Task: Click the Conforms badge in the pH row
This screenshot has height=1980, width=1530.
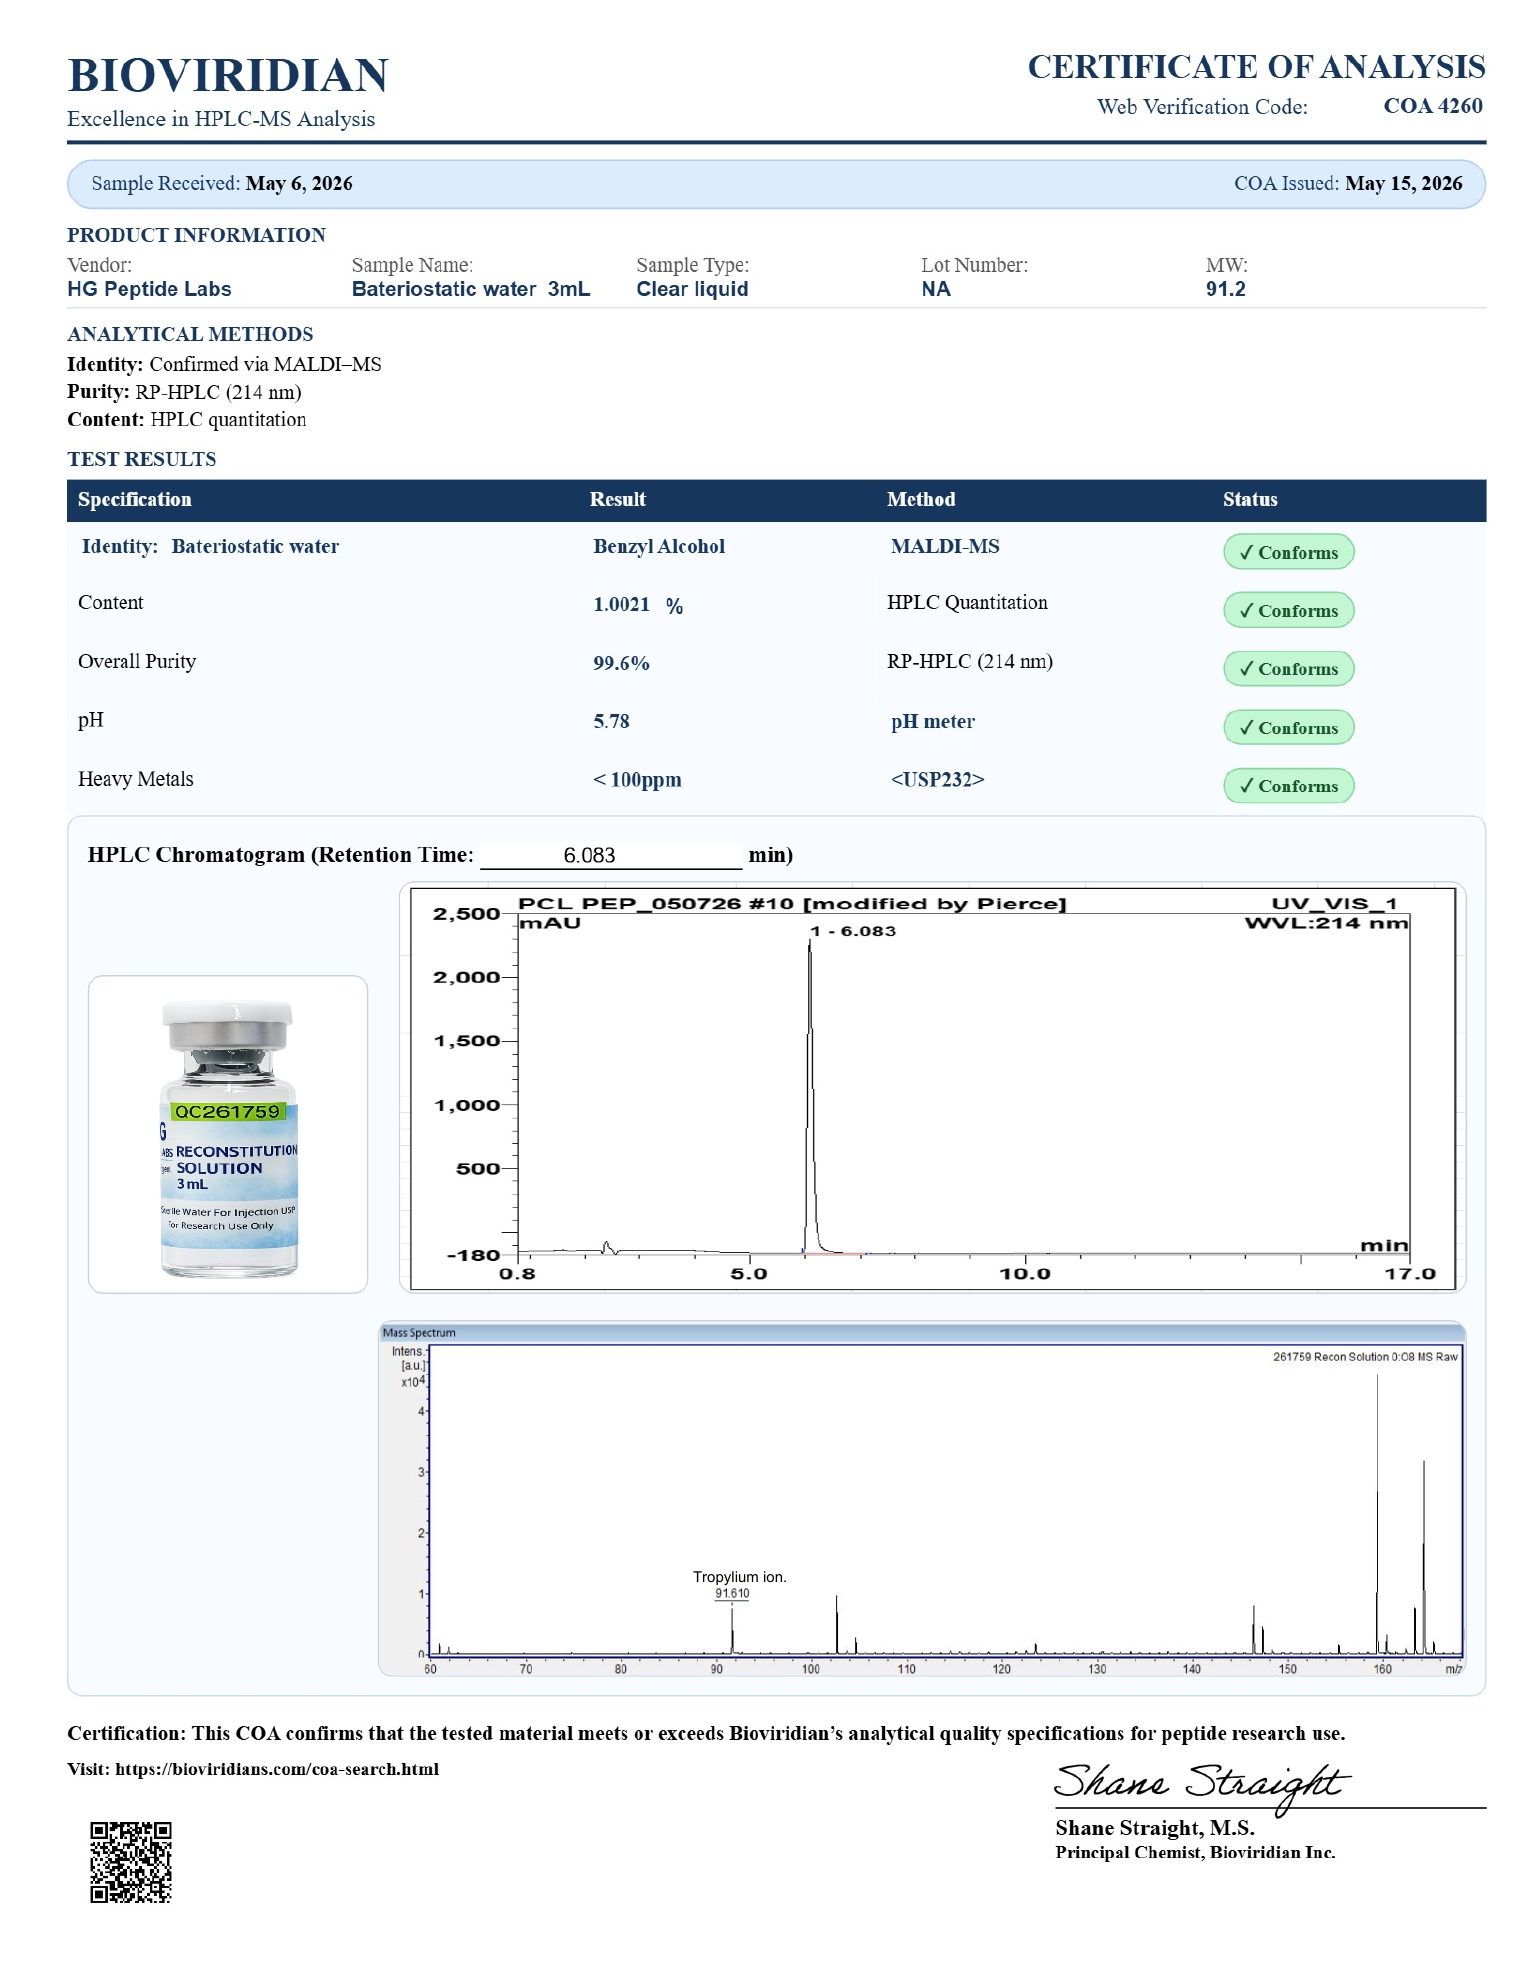Action: (1289, 727)
